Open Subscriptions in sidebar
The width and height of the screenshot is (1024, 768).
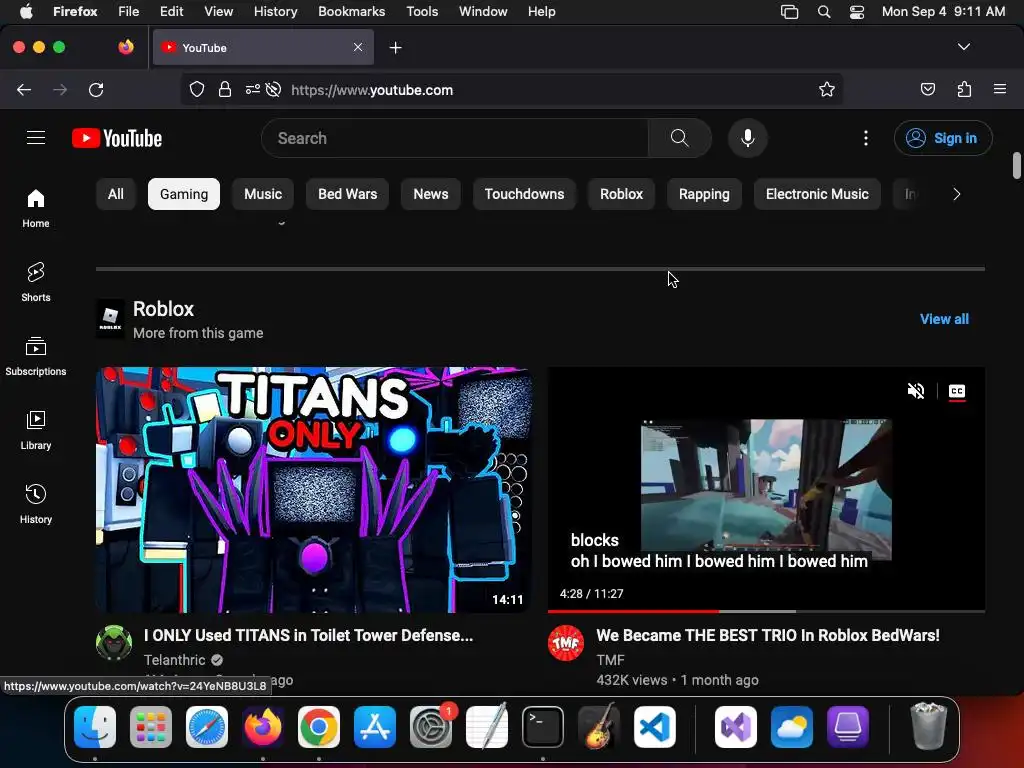tap(36, 355)
